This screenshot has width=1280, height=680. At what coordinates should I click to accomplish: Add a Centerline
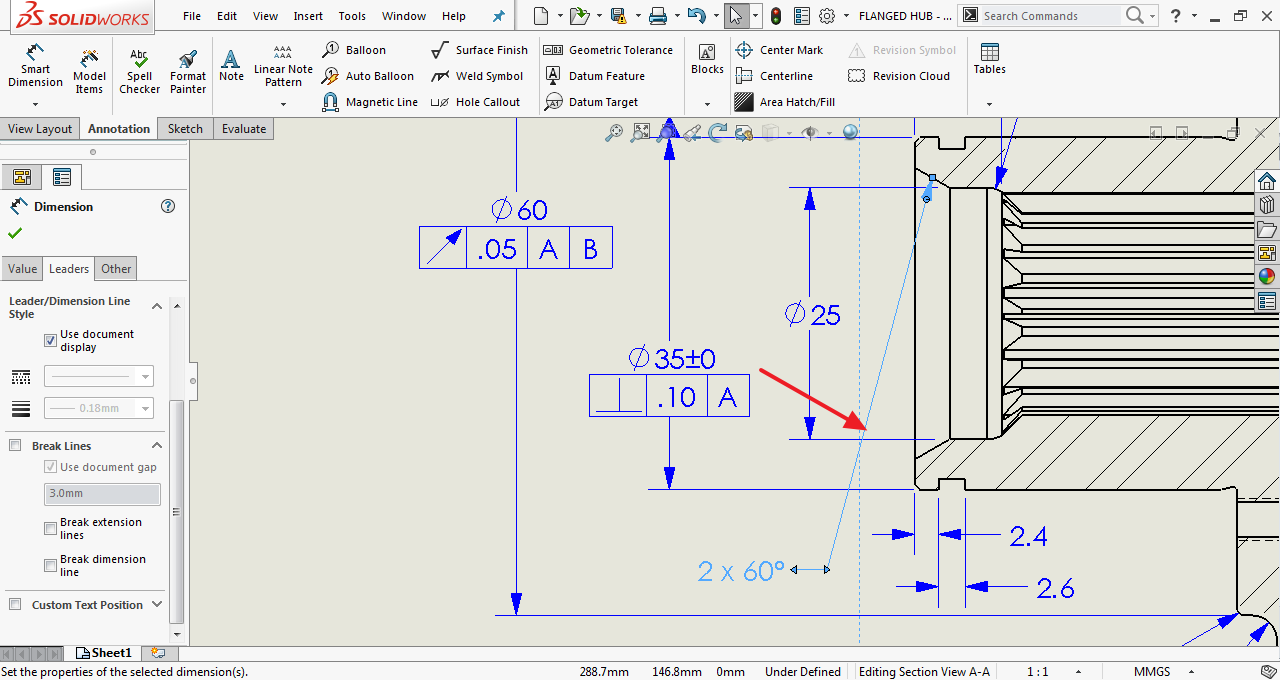[774, 76]
